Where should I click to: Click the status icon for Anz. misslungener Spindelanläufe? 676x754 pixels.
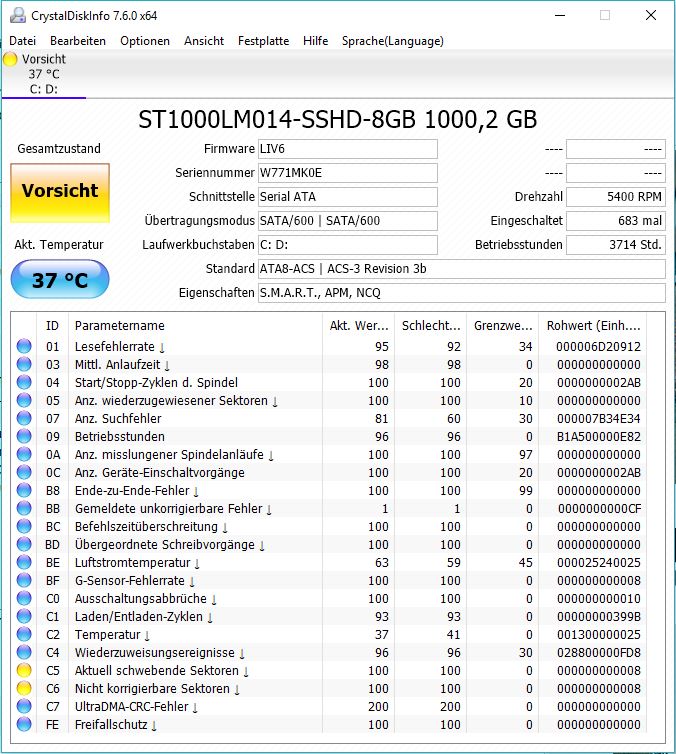(24, 454)
